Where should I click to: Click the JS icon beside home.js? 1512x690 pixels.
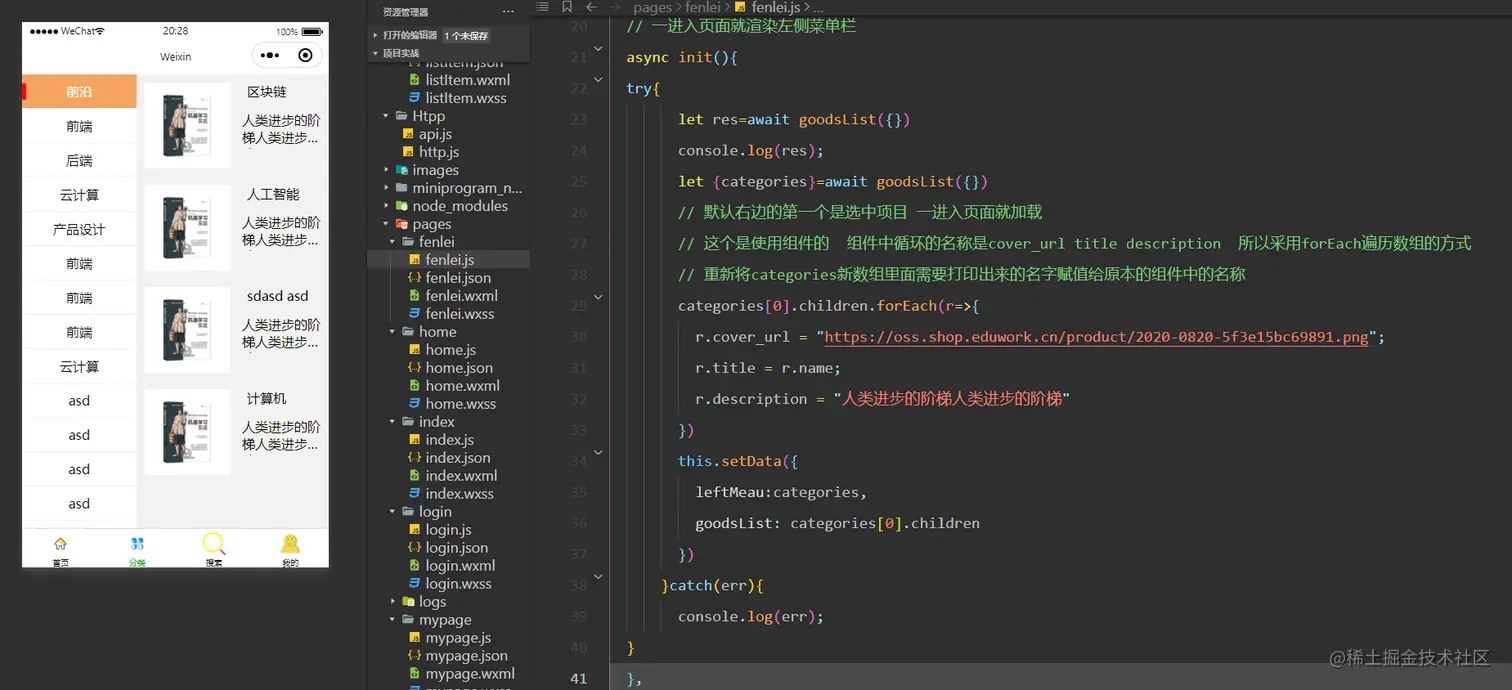(414, 350)
